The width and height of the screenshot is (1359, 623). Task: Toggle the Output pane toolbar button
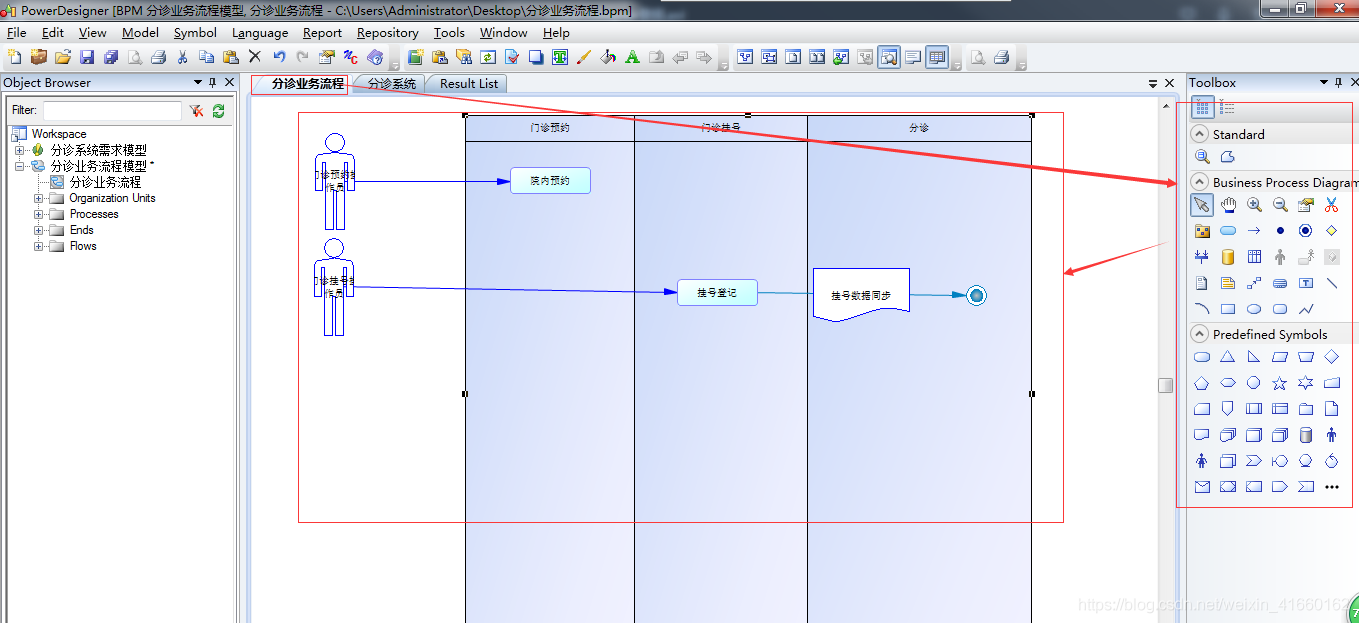point(913,57)
